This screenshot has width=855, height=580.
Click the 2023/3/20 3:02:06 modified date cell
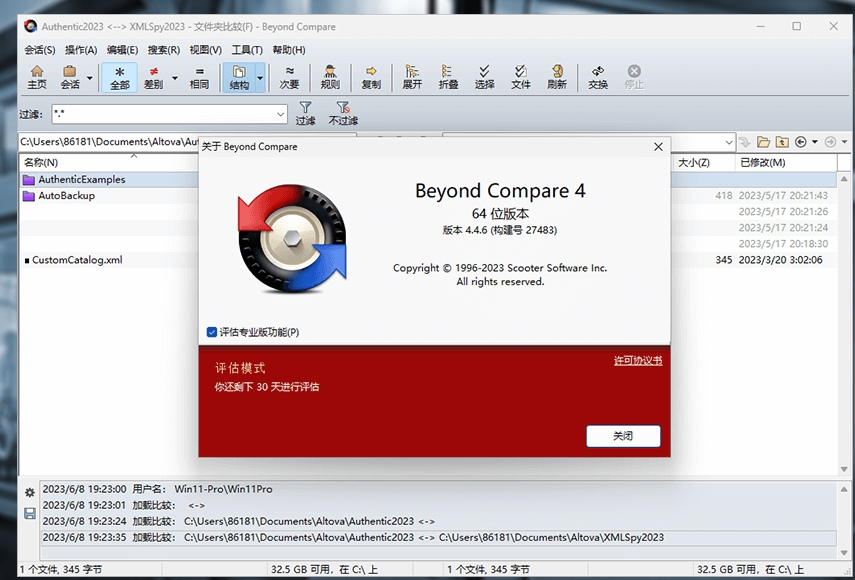click(780, 260)
